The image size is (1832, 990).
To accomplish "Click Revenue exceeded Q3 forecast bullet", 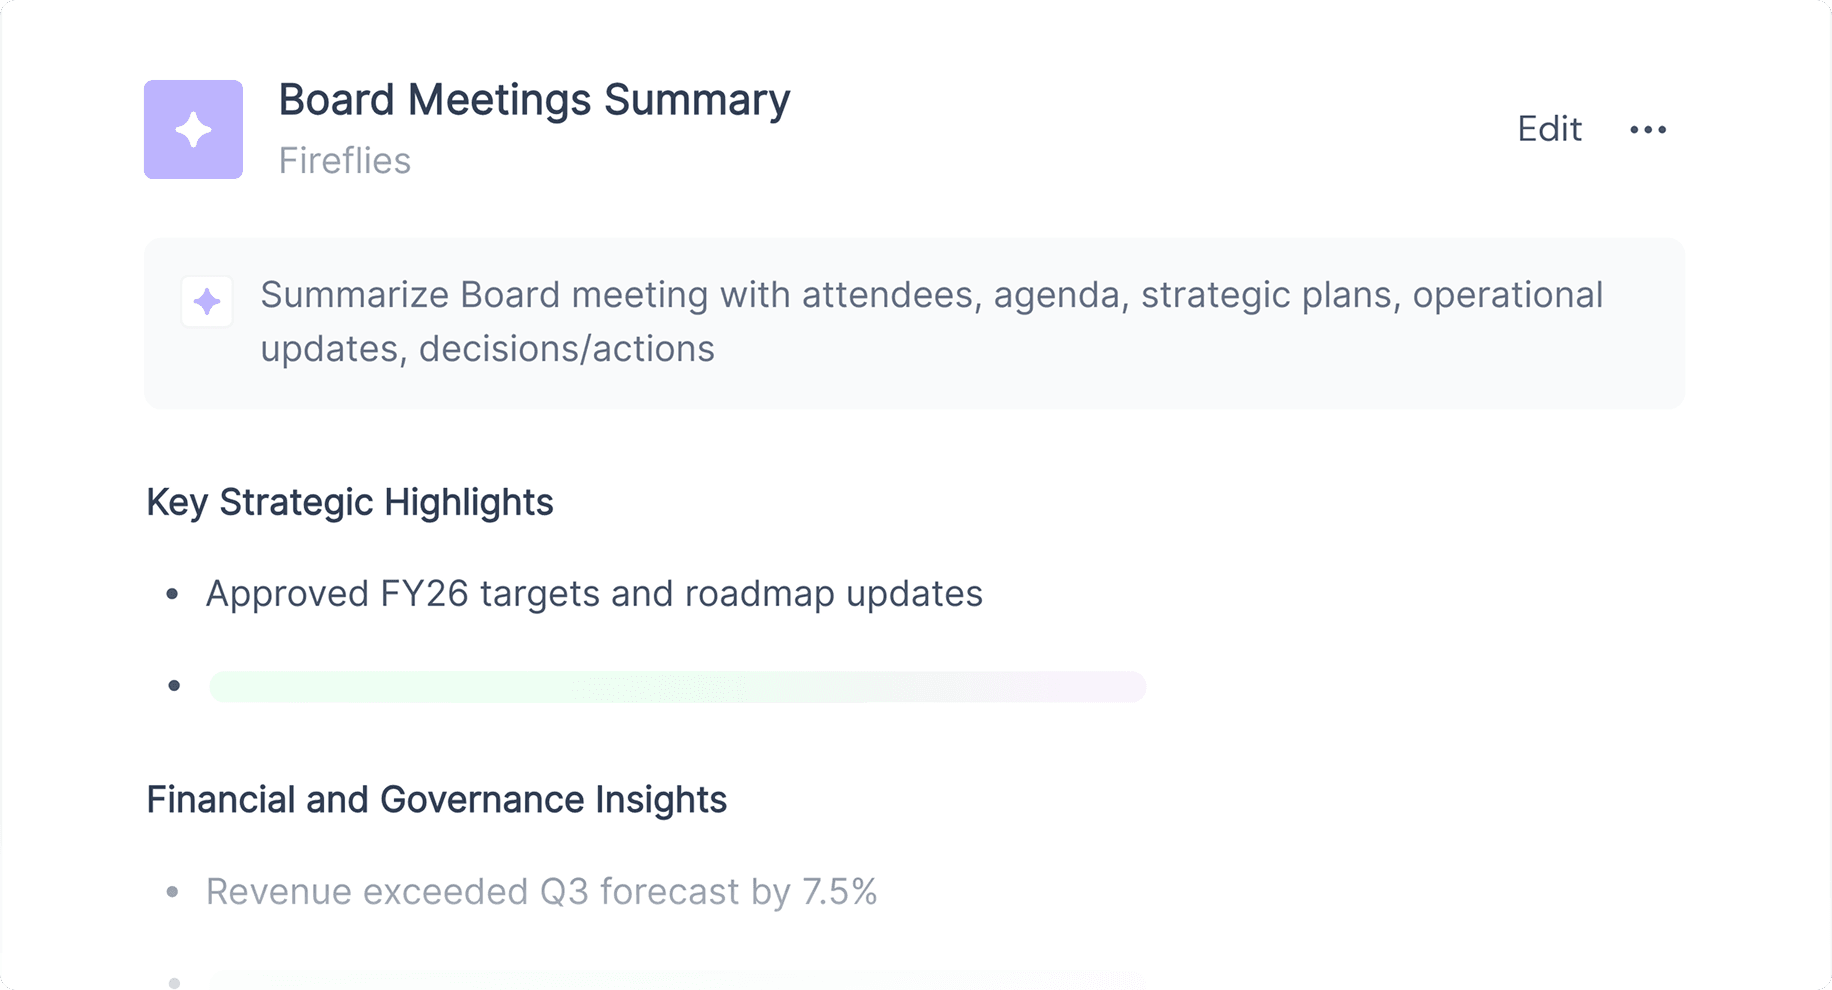I will pos(541,891).
